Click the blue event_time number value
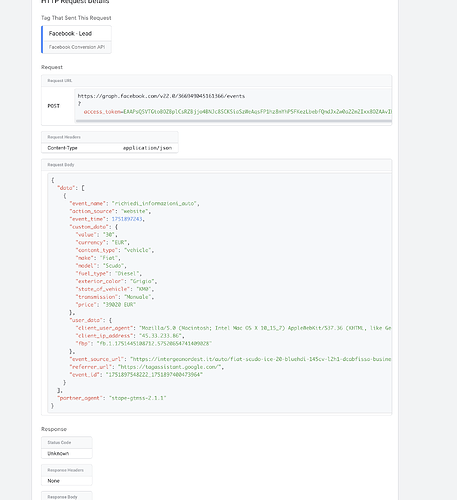This screenshot has width=457, height=500. [x=127, y=219]
